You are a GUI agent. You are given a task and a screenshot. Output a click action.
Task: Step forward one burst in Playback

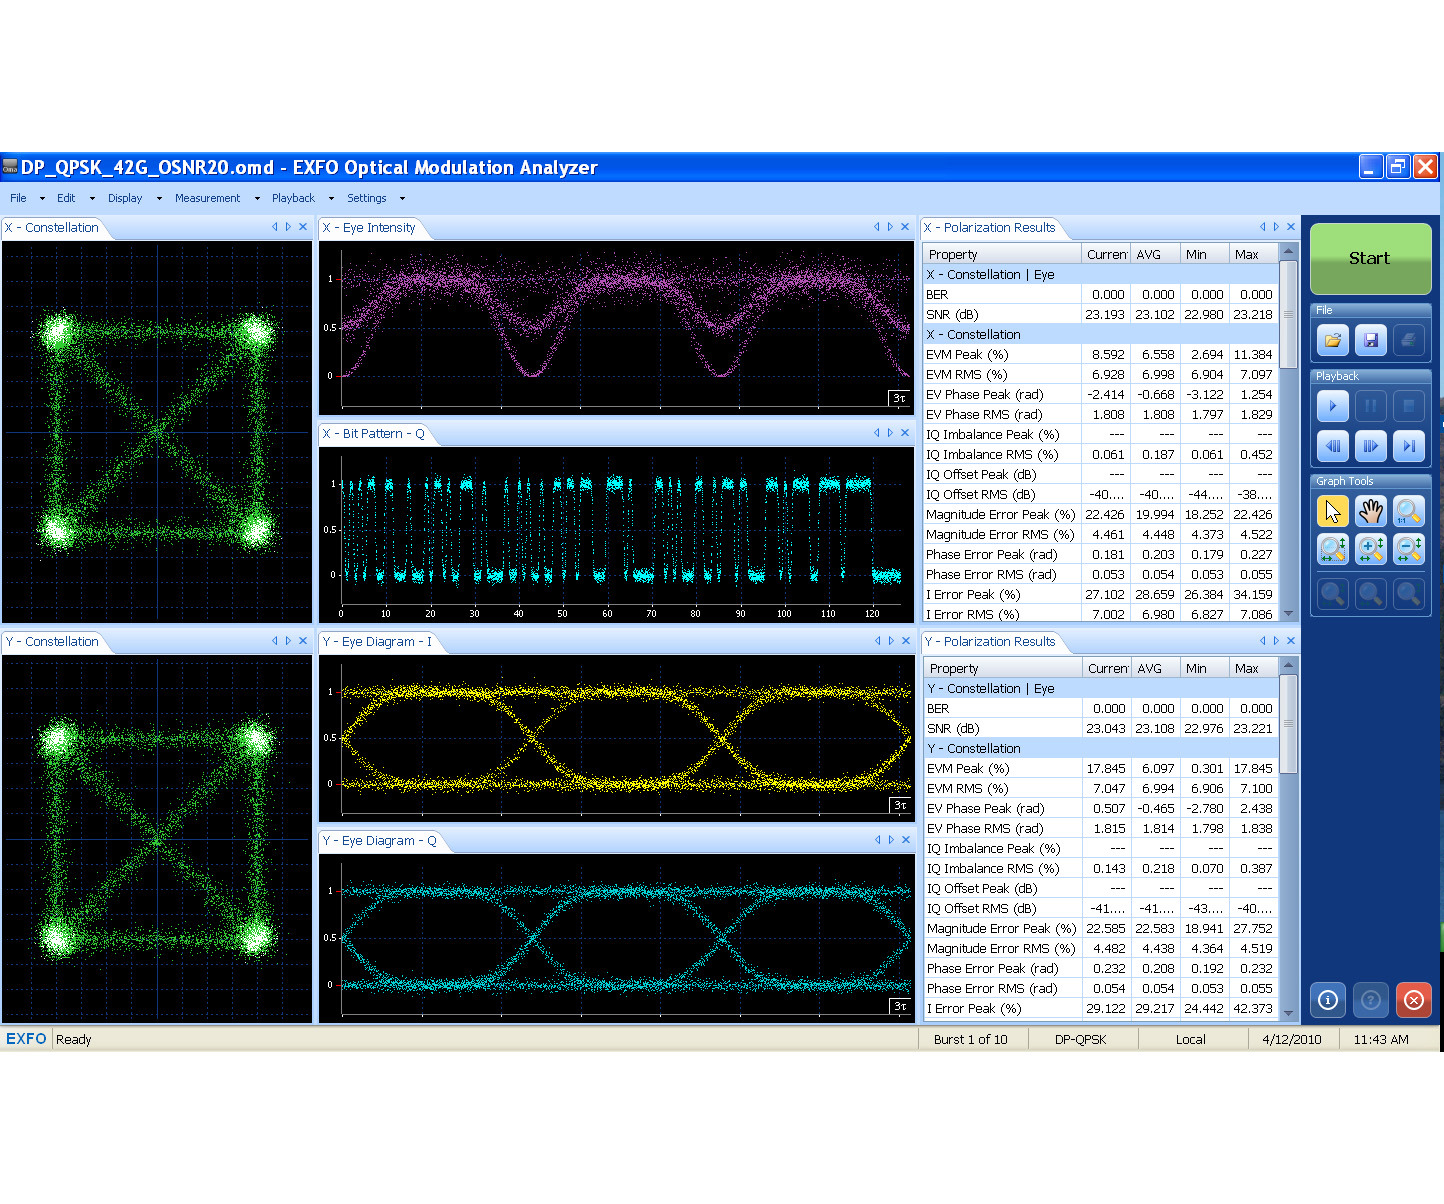pos(1370,446)
